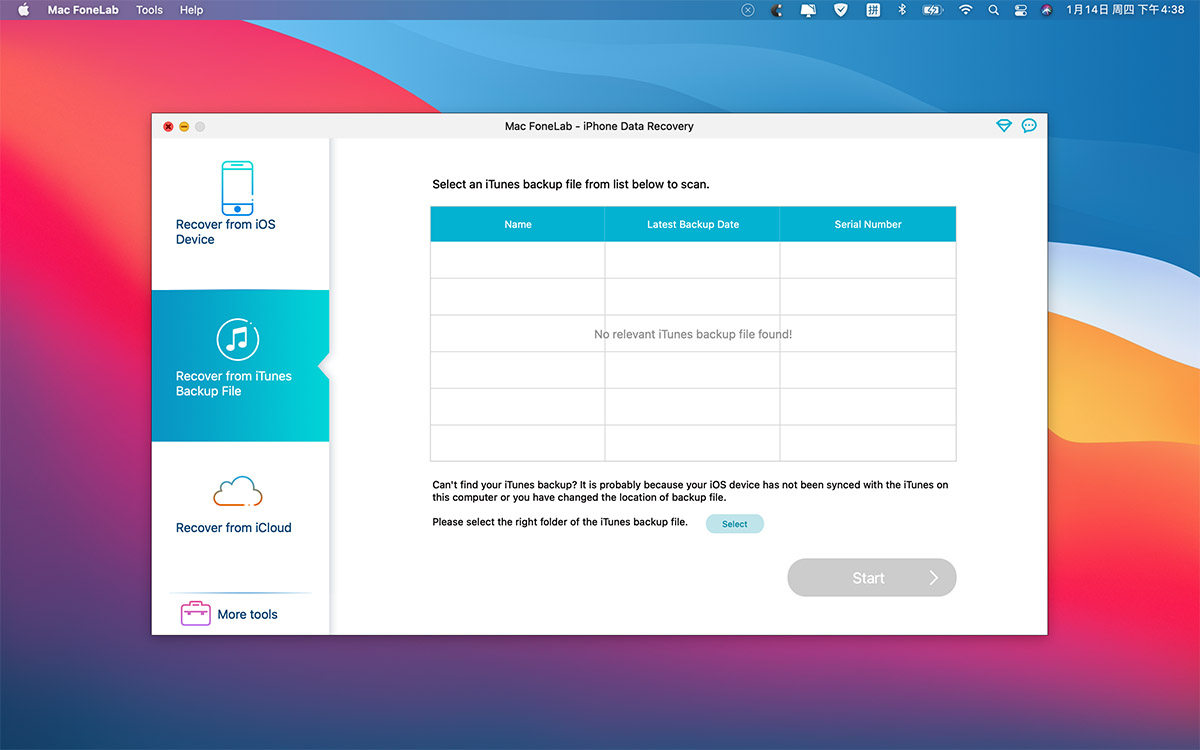
Task: Switch to Recover from iCloud tab
Action: click(x=240, y=517)
